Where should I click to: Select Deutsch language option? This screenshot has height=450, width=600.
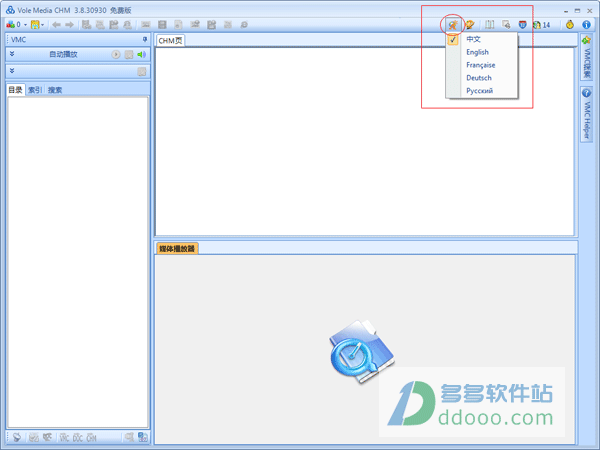tap(482, 78)
